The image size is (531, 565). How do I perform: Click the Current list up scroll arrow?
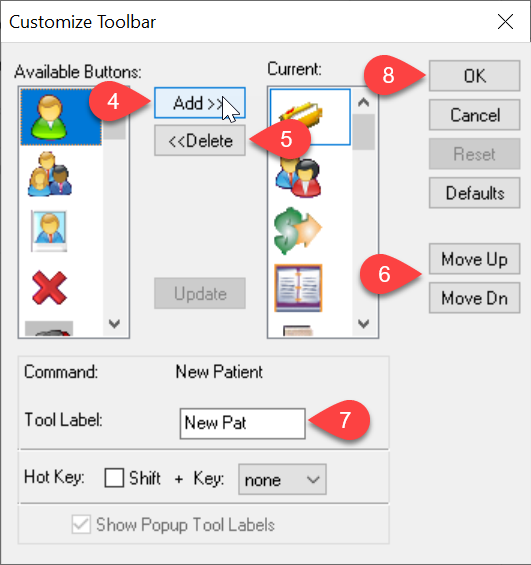tap(363, 103)
